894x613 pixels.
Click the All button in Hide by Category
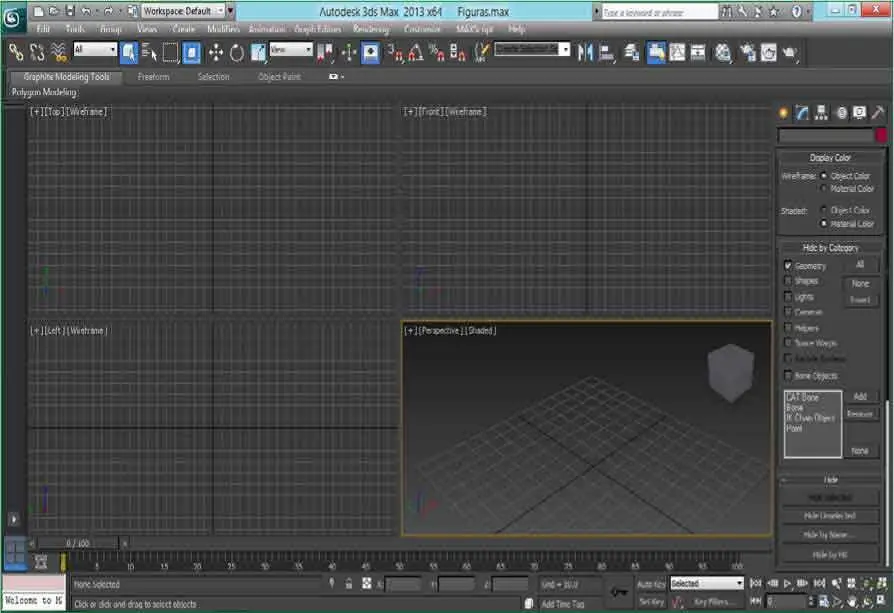pyautogui.click(x=860, y=265)
